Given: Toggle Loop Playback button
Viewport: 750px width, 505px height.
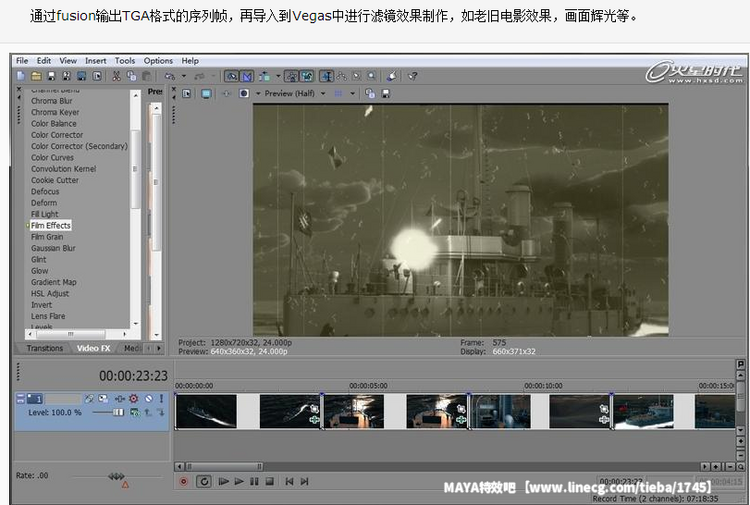Looking at the screenshot, I should point(204,482).
